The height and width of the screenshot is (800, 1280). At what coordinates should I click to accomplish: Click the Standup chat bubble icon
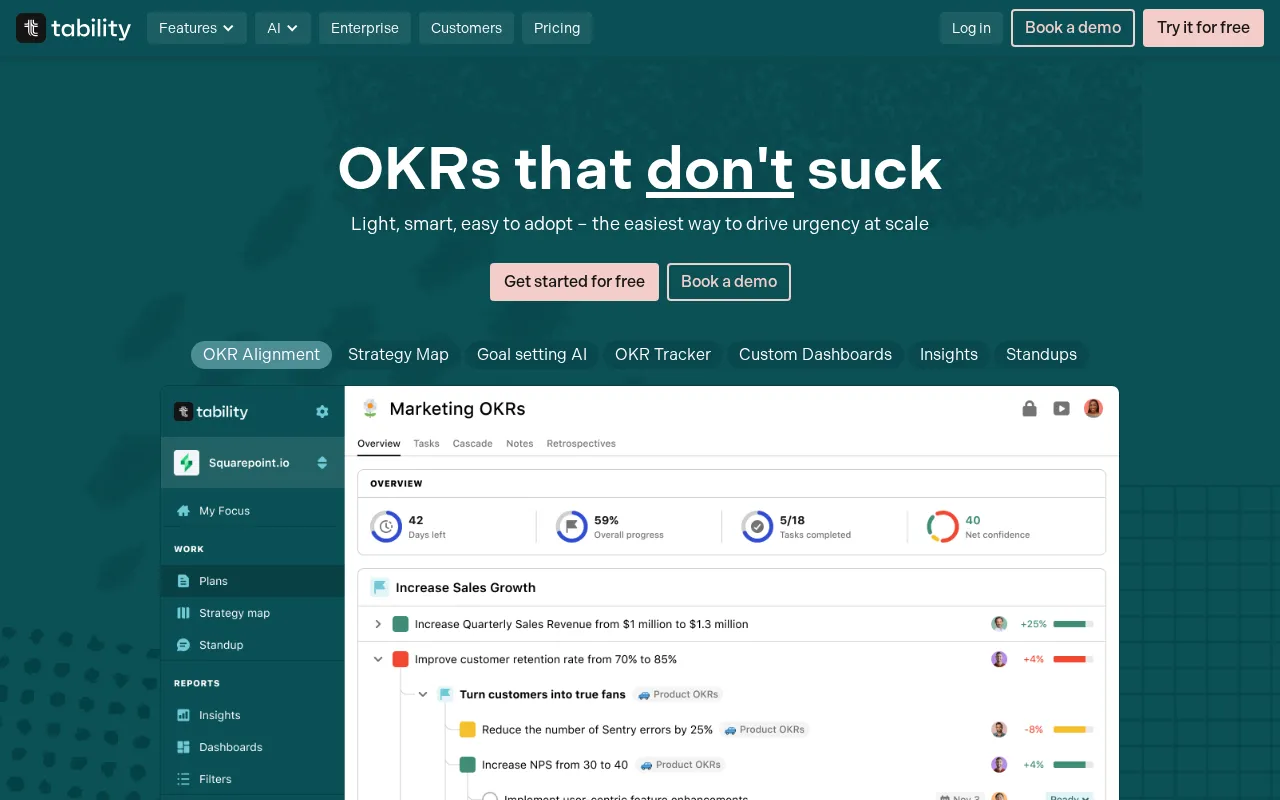coord(183,645)
